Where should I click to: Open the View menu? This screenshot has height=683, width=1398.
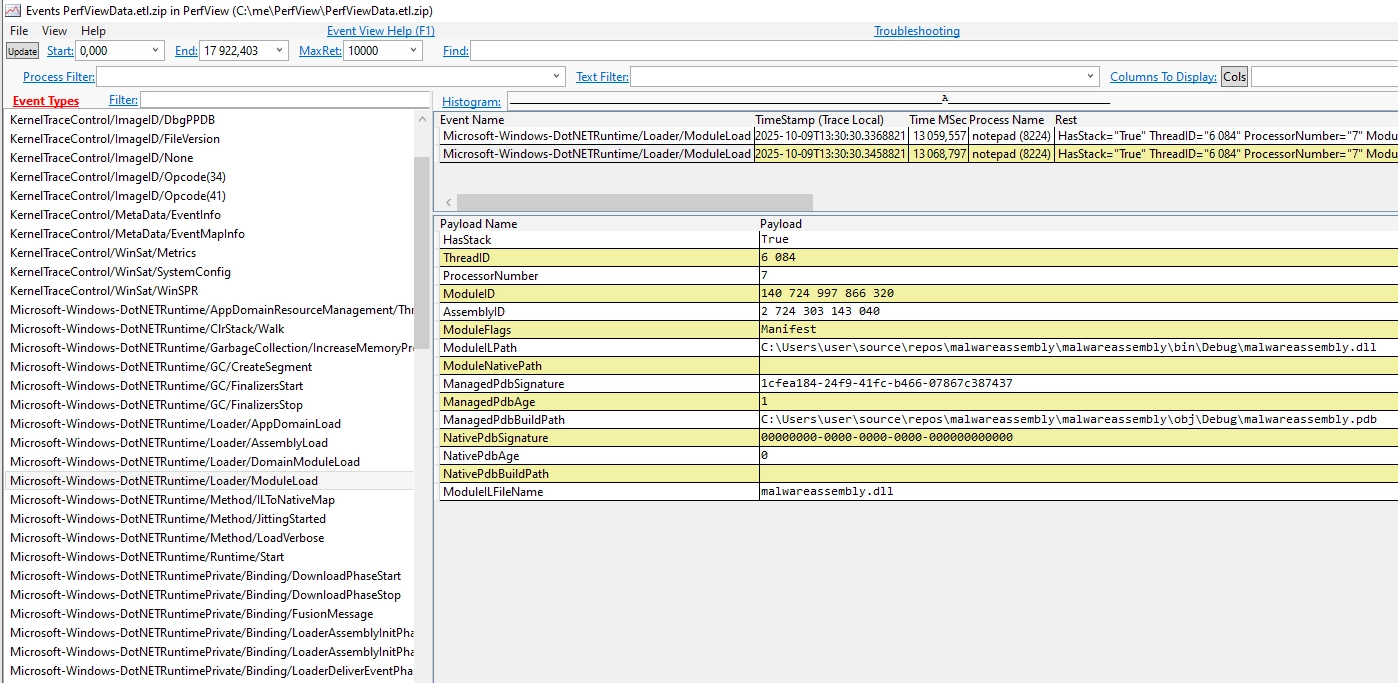[x=54, y=30]
